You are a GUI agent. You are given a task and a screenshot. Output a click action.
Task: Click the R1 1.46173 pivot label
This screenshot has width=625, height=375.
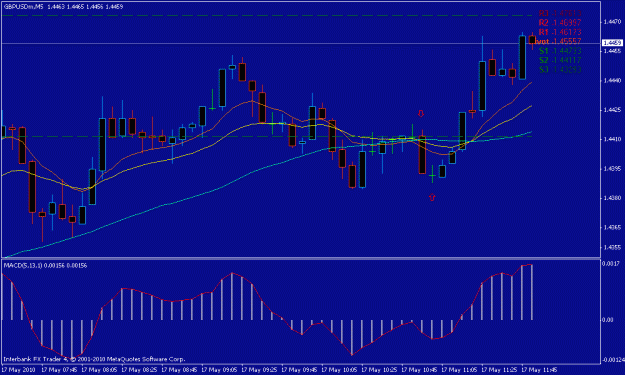(x=560, y=32)
